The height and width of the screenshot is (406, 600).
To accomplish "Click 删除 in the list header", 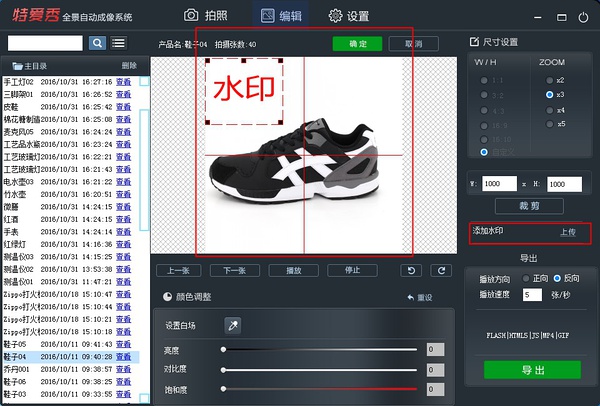I will click(x=129, y=66).
